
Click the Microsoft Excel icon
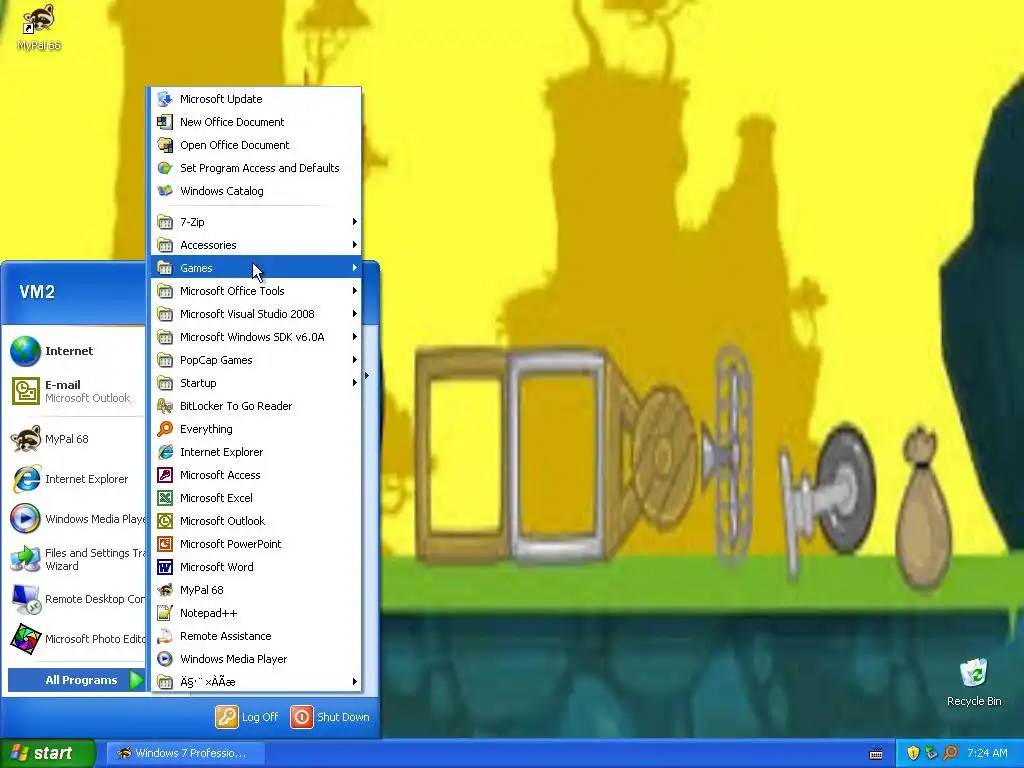tap(165, 498)
